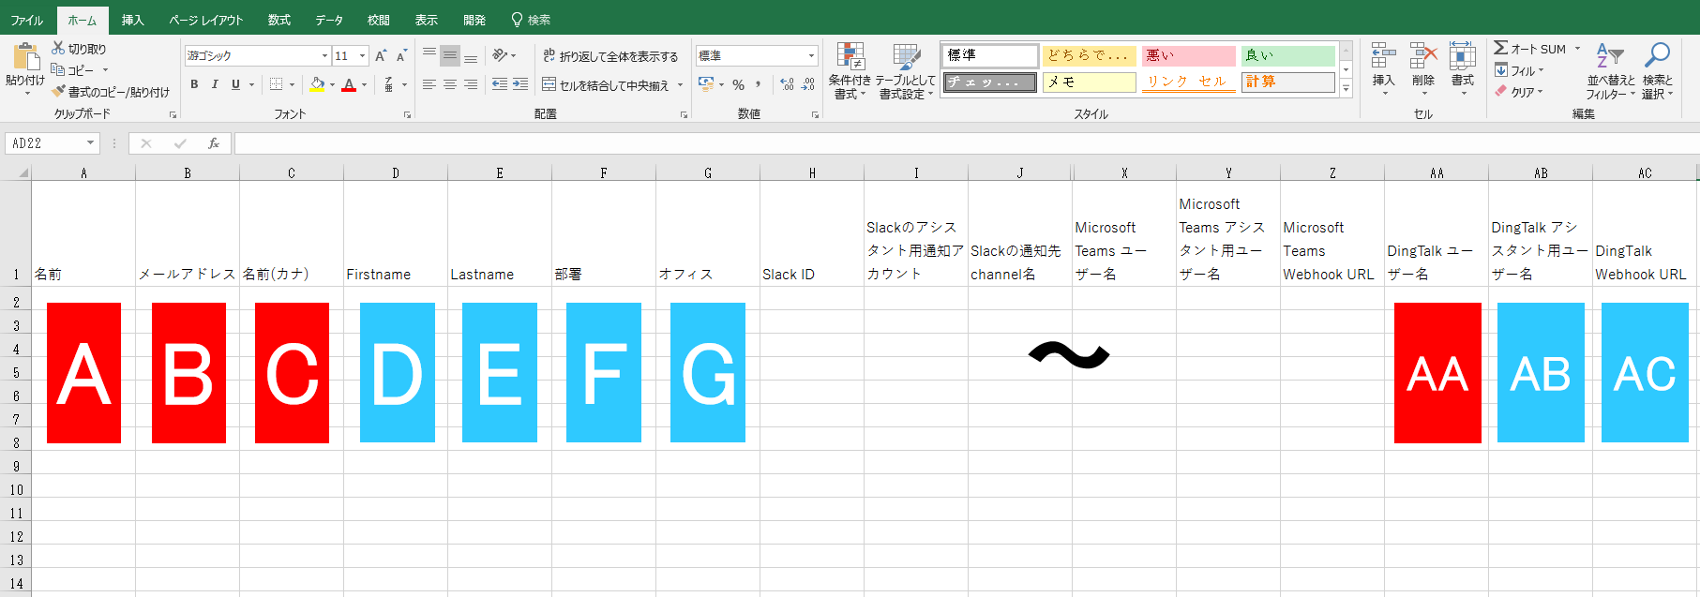Open Find and Select (検索と選択)
Viewport: 1700px width, 597px height.
1657,70
